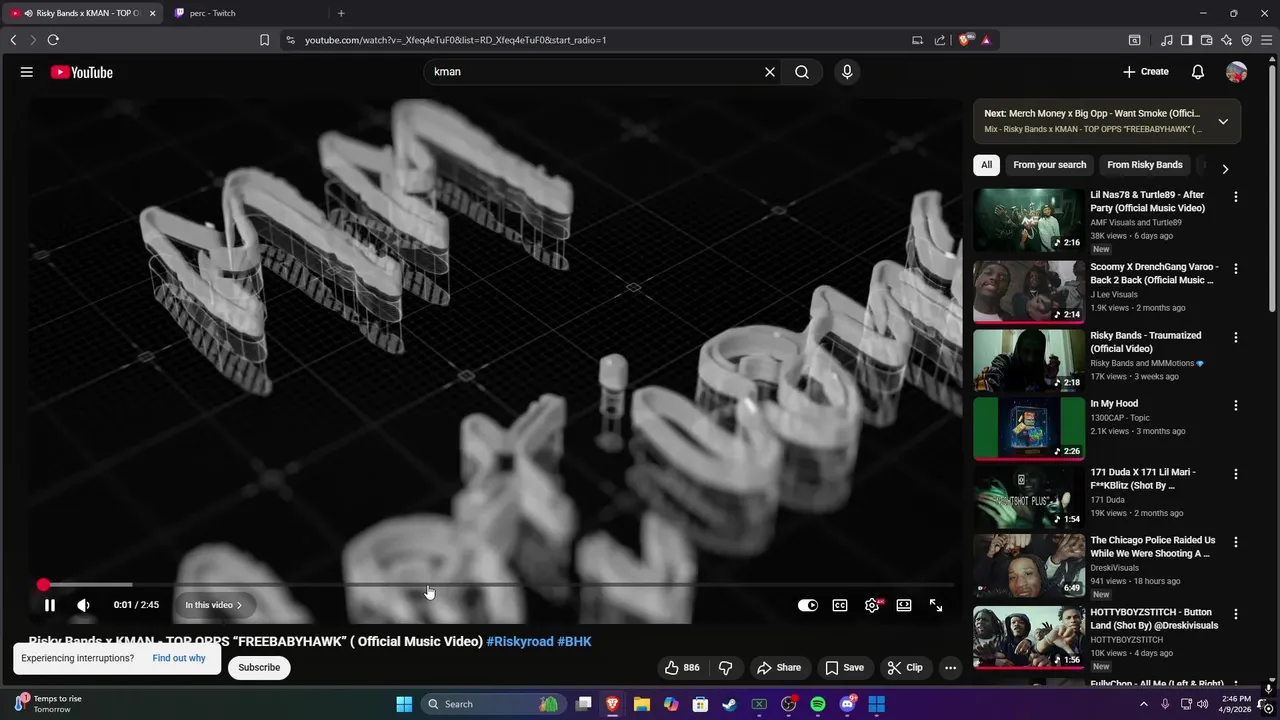The image size is (1280, 720).
Task: Toggle browser sidebar panel
Action: click(1186, 40)
